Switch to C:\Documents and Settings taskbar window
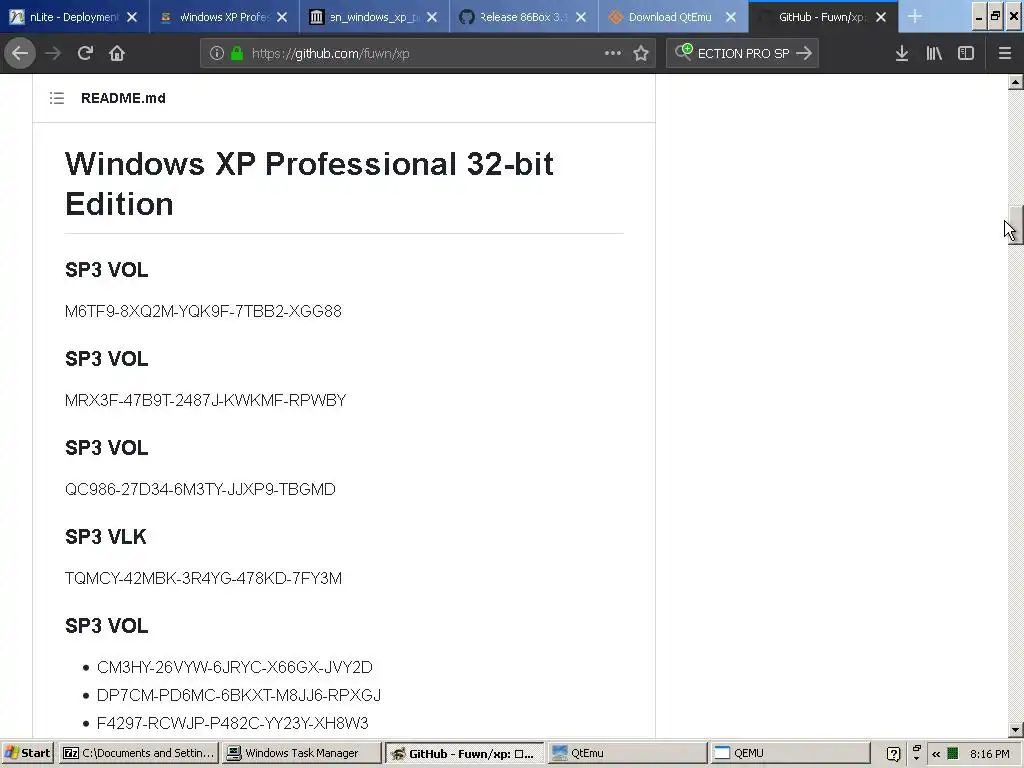The image size is (1024, 768). click(x=138, y=753)
